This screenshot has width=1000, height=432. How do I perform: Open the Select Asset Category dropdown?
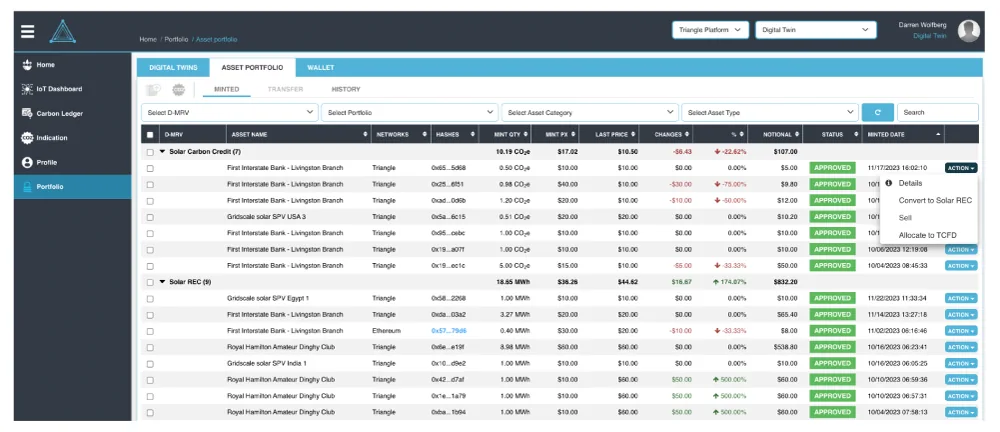(590, 112)
